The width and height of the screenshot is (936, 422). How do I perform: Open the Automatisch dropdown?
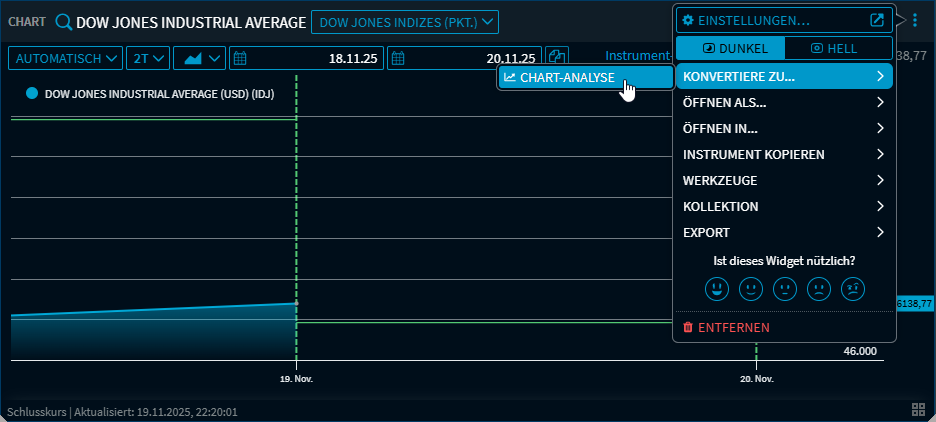point(65,58)
